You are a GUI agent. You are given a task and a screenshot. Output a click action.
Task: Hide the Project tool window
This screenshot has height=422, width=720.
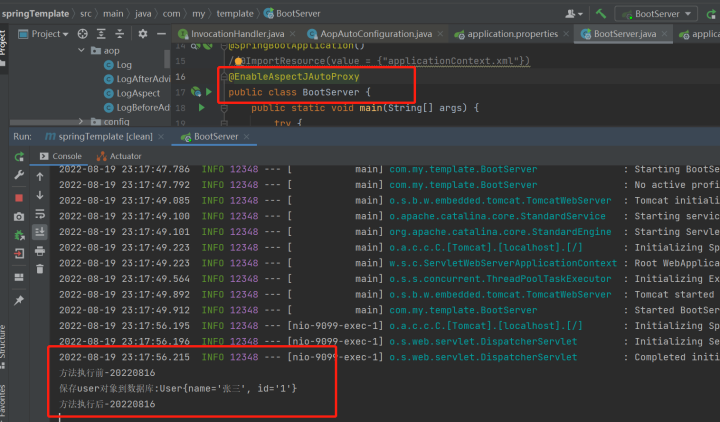(x=161, y=34)
